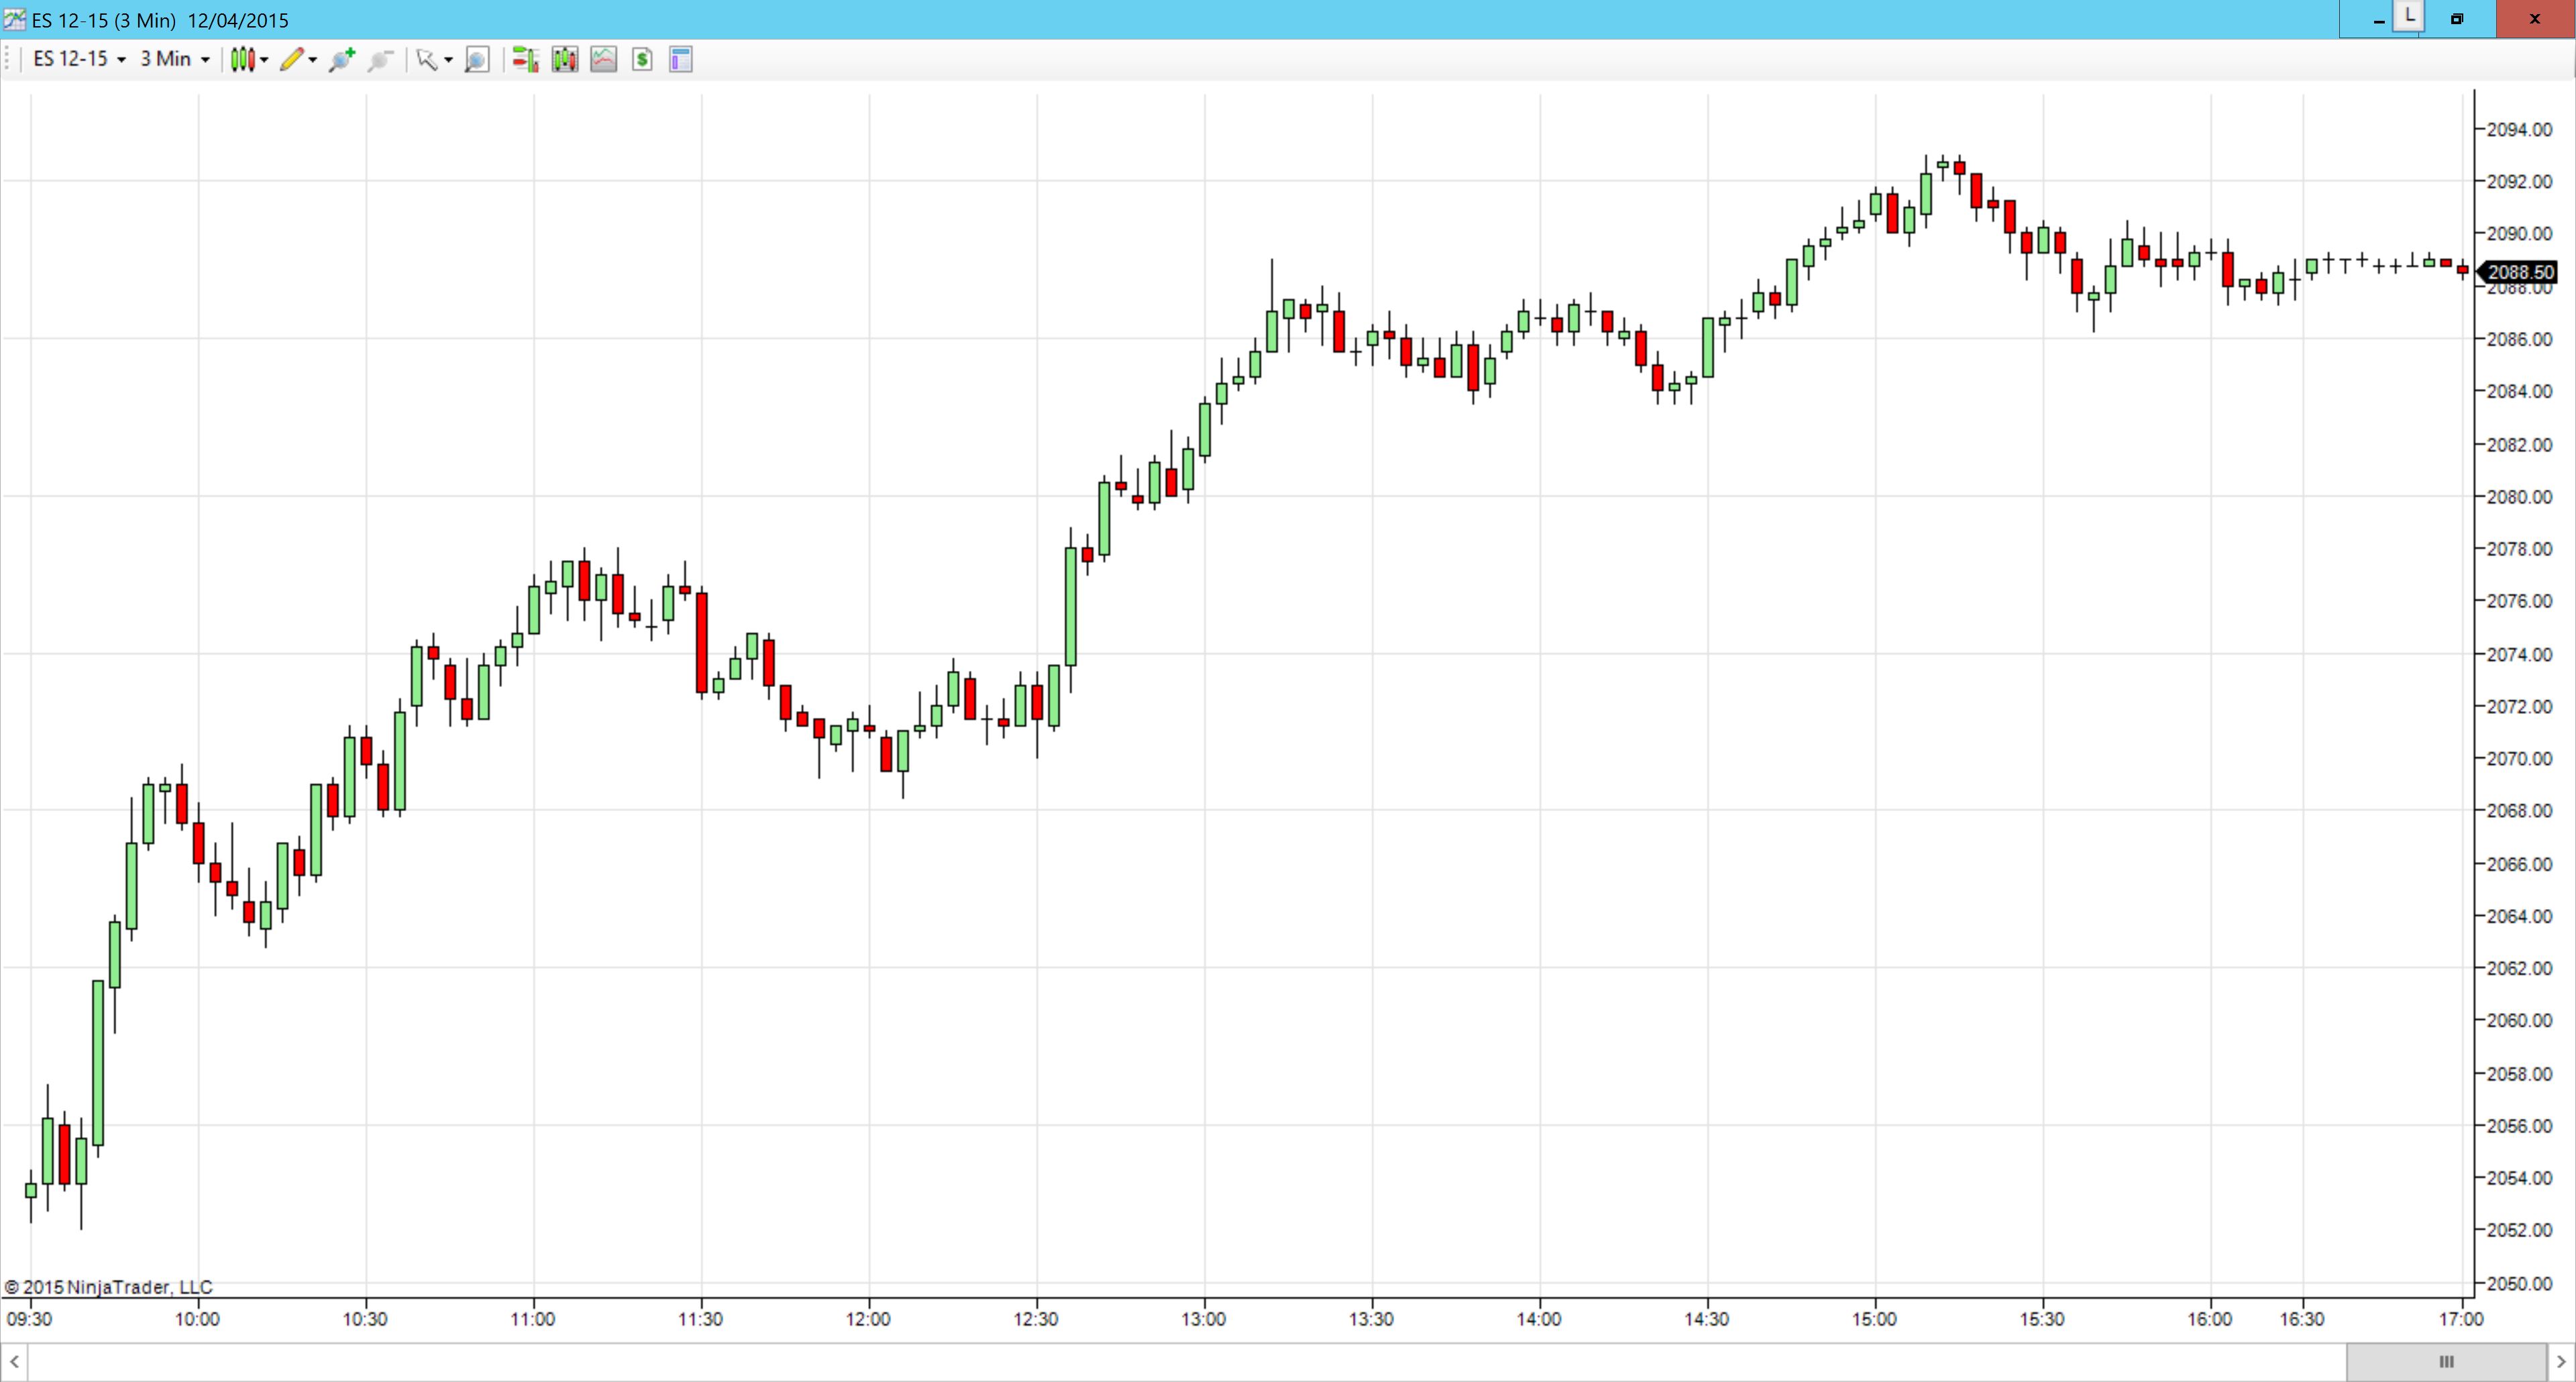2576x1382 pixels.
Task: Click the zoom in magnifier icon
Action: tap(342, 60)
